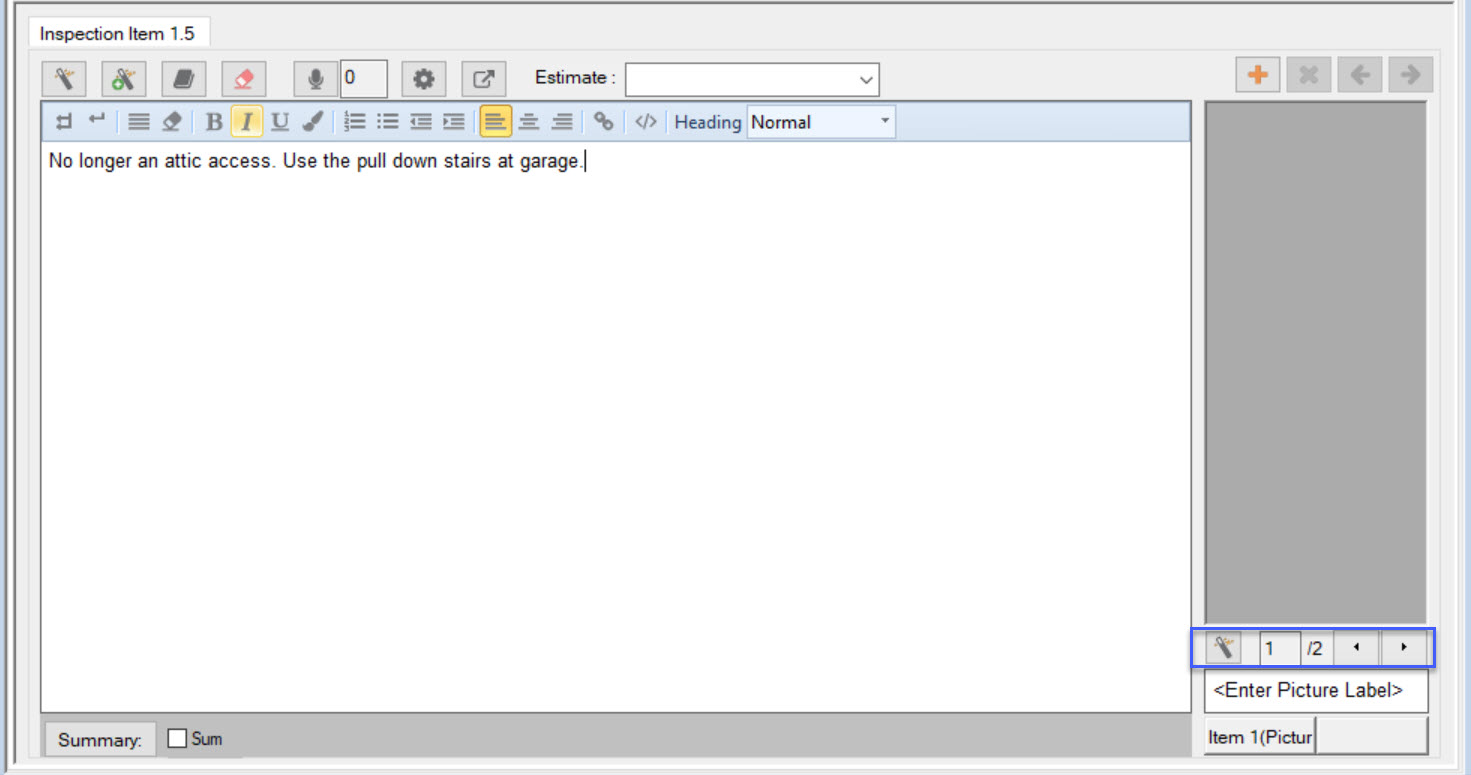Go to next picture with right arrow
Image resolution: width=1471 pixels, height=775 pixels.
click(1404, 648)
